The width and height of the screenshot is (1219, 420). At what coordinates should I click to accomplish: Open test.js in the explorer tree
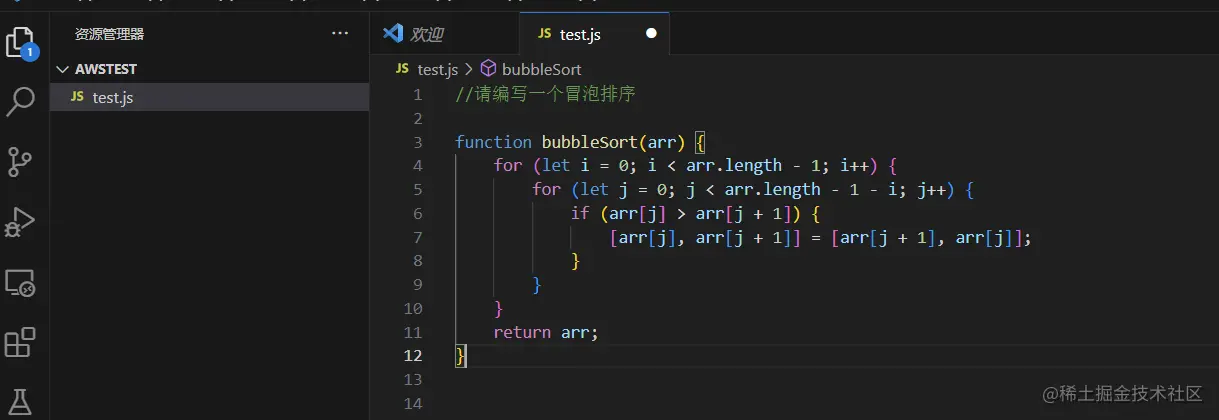click(209, 97)
